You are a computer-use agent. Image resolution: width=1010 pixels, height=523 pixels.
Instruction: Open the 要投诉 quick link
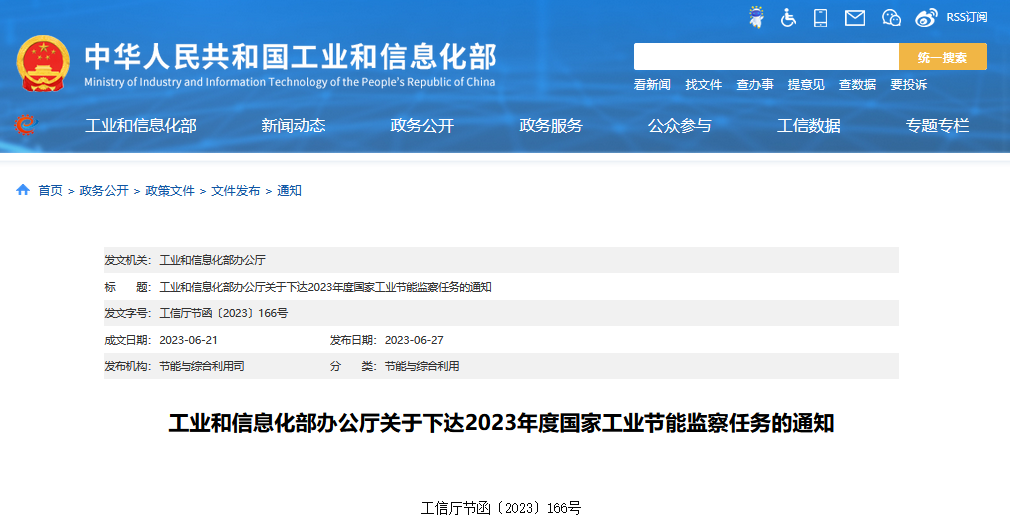[908, 84]
